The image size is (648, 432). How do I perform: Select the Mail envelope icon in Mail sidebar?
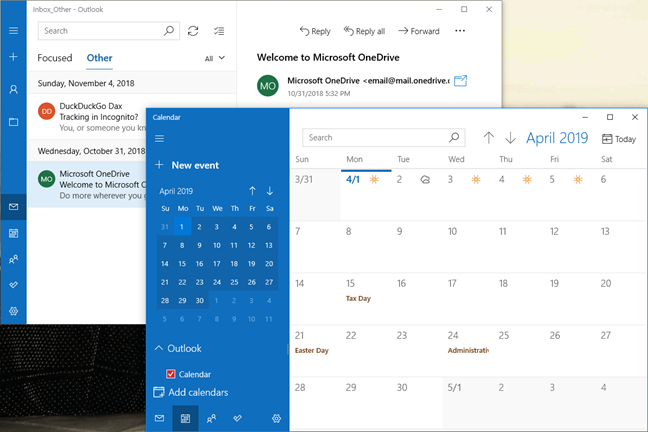(x=13, y=207)
